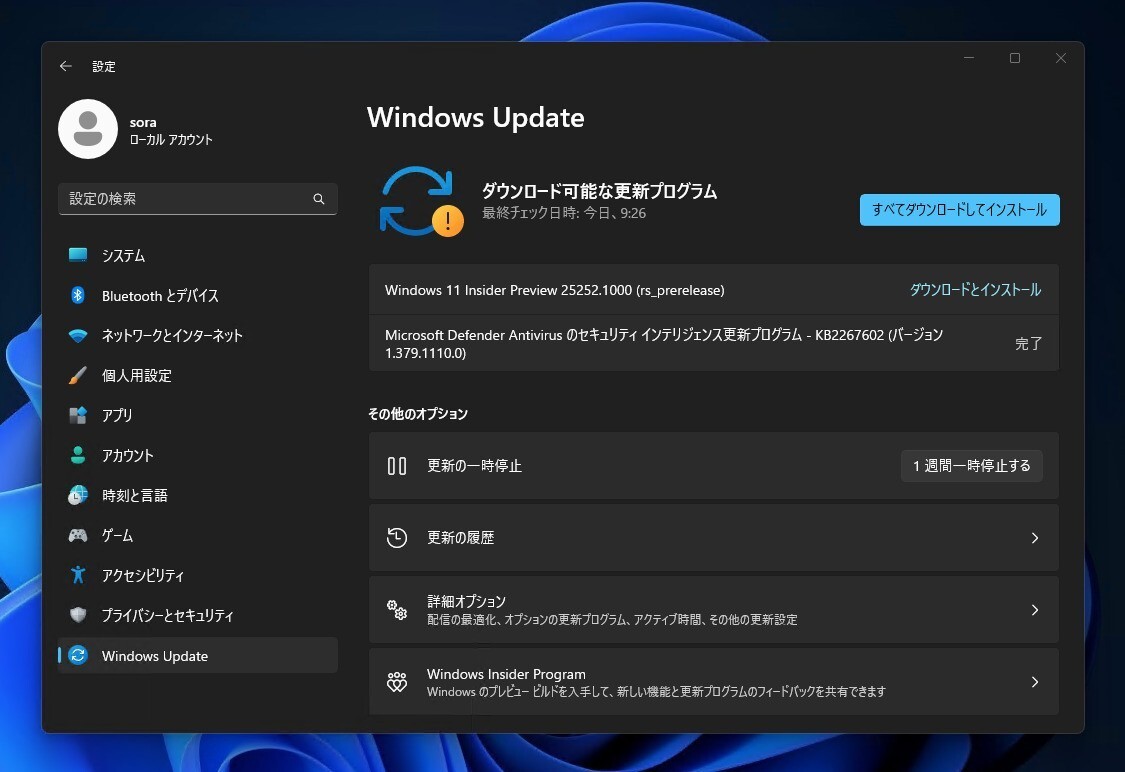Open アプリ settings via the apps icon

[x=78, y=415]
